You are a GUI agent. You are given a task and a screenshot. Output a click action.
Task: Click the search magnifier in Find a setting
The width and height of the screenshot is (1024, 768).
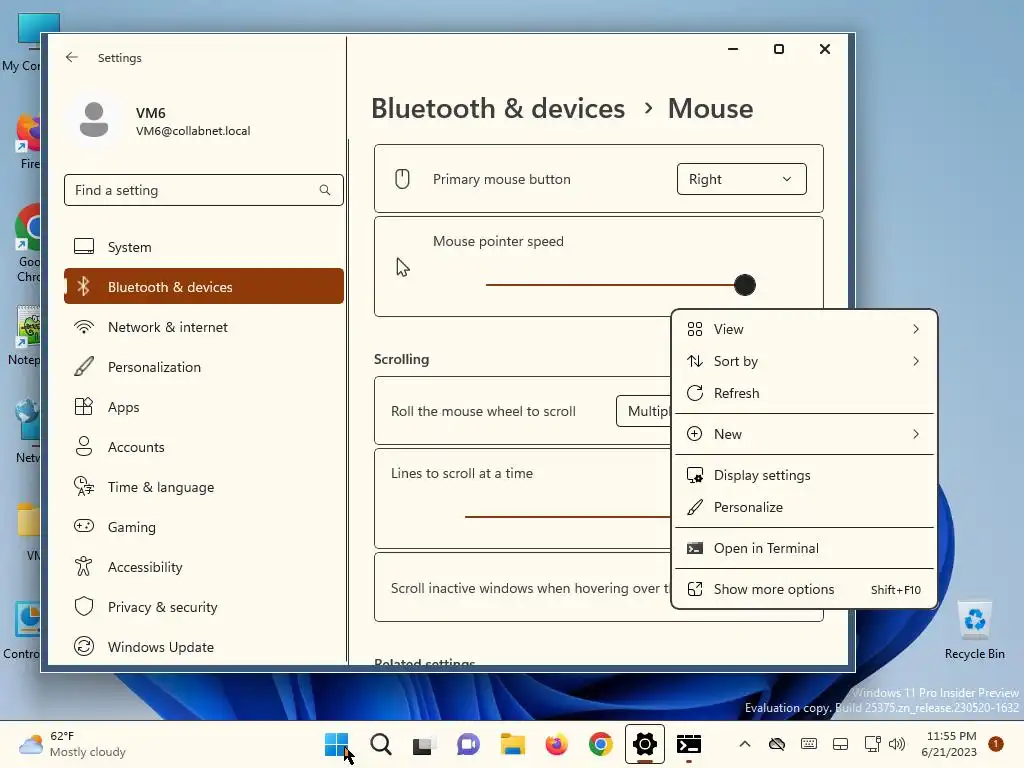point(325,190)
